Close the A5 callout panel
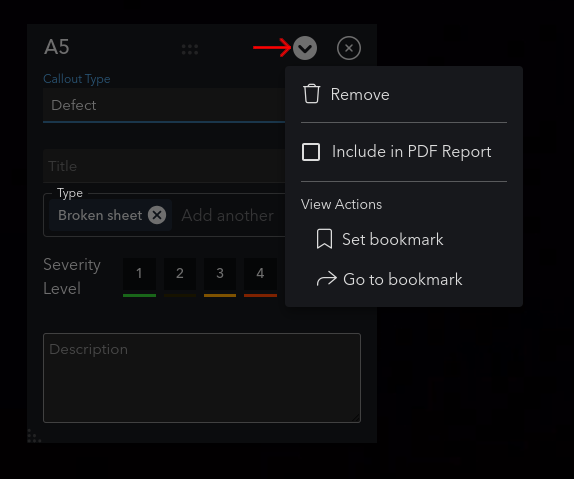 (x=349, y=48)
